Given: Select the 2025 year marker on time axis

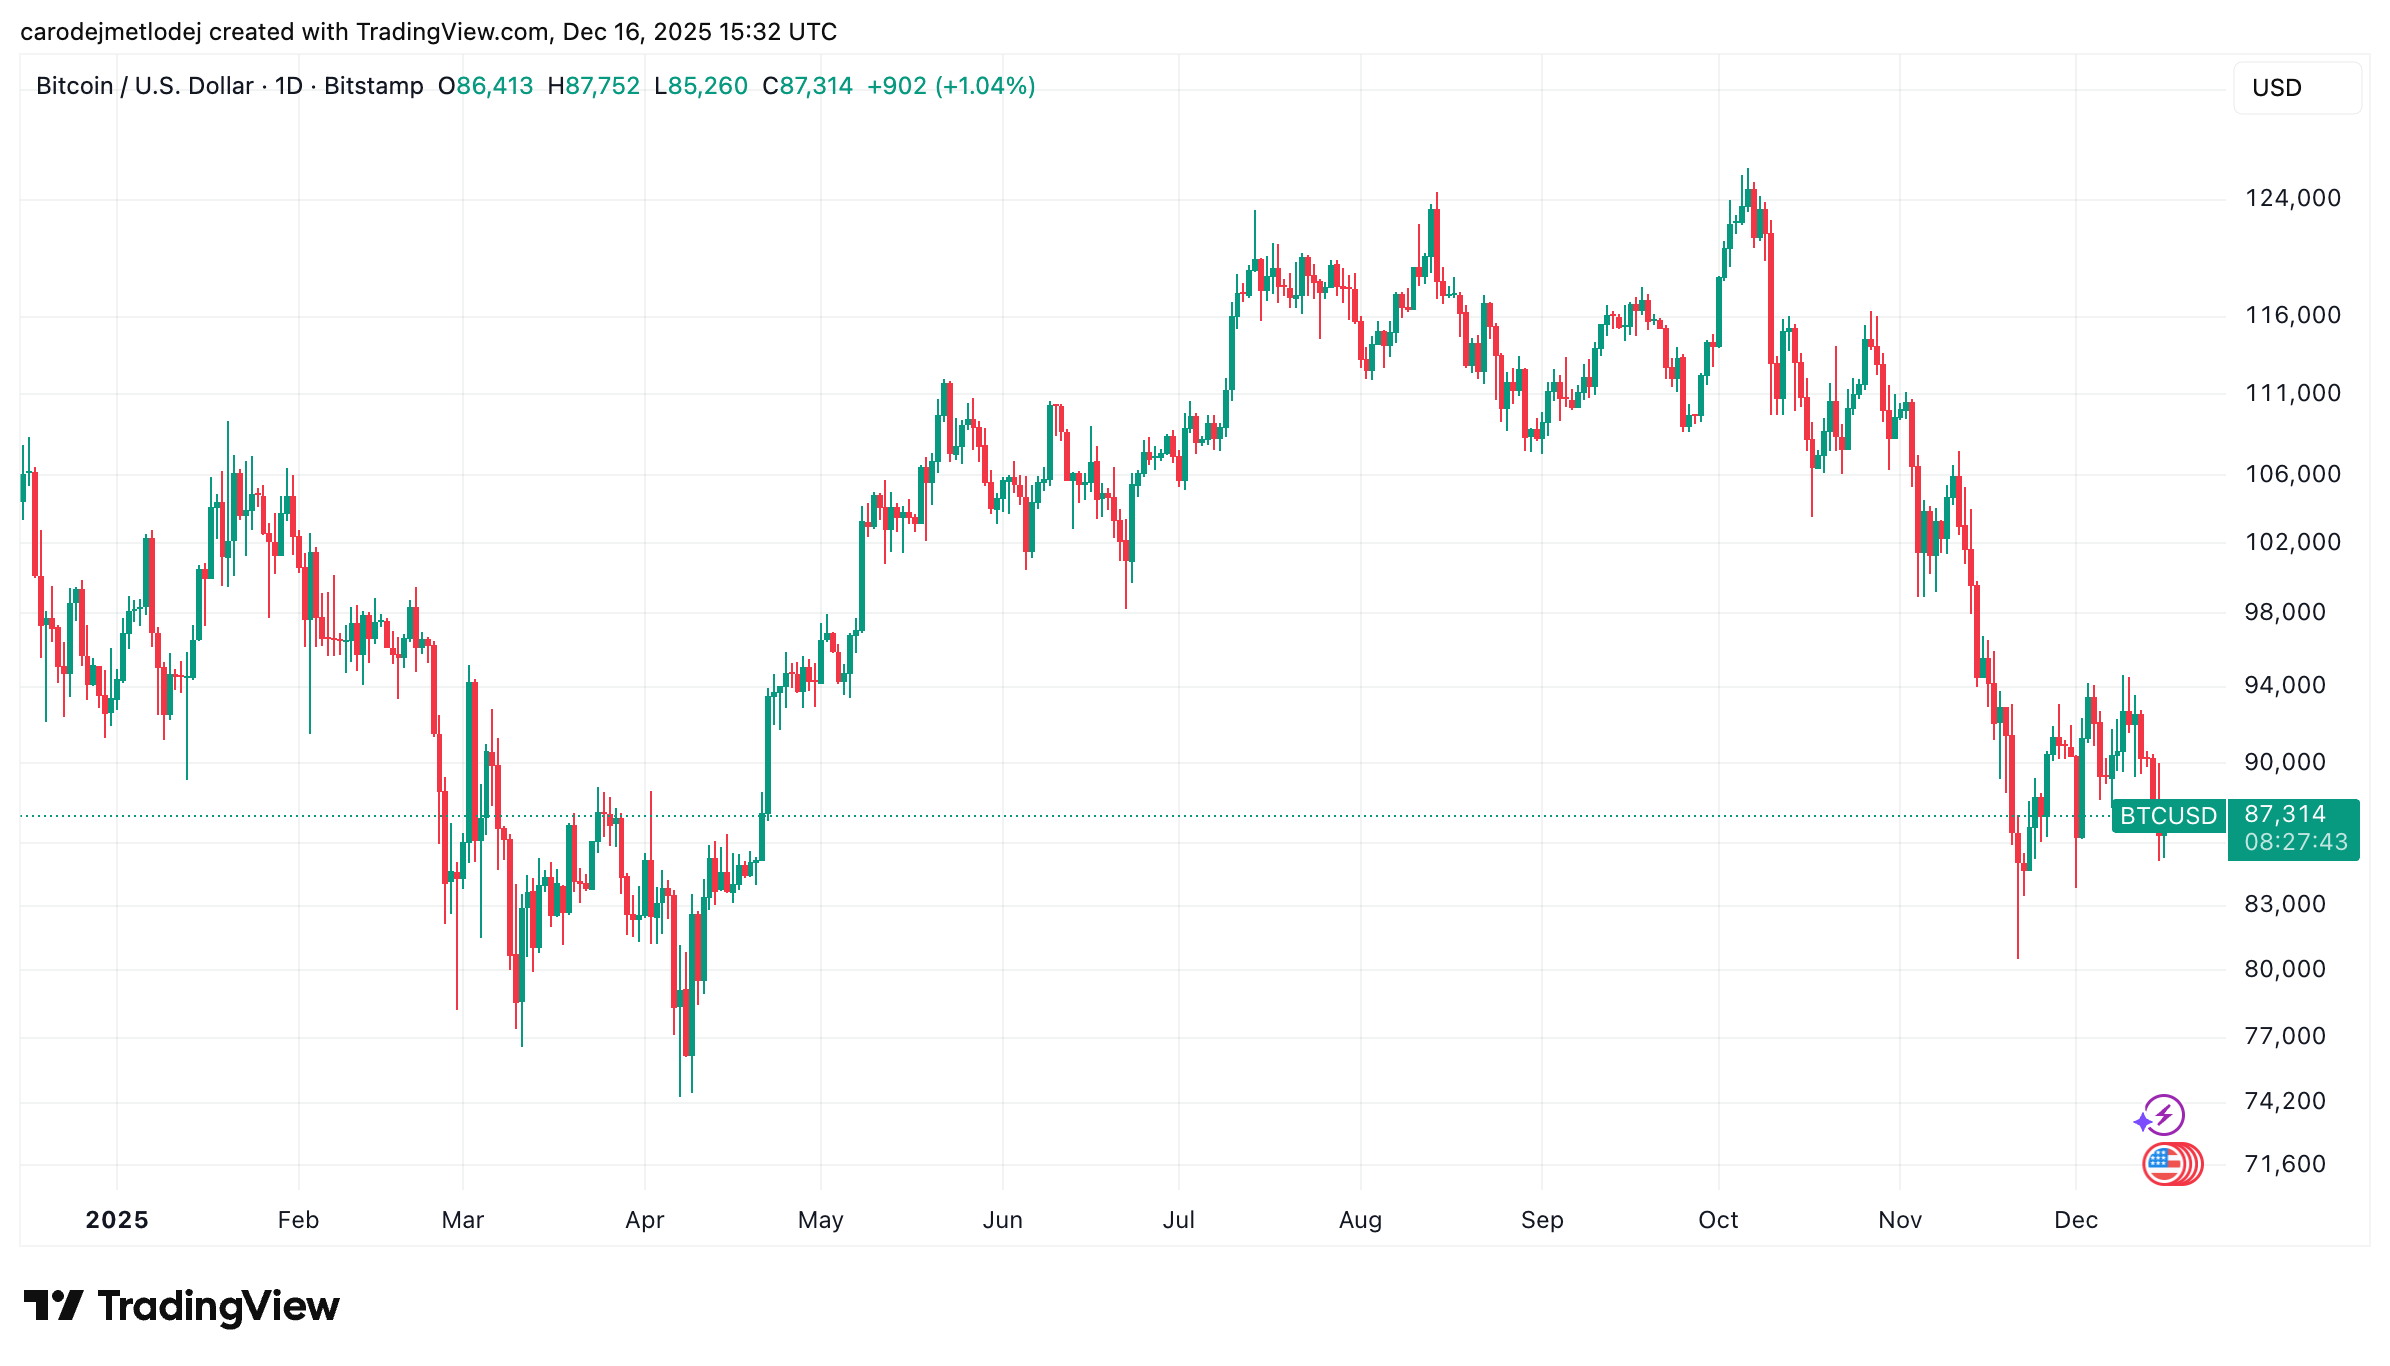Looking at the screenshot, I should pos(117,1220).
